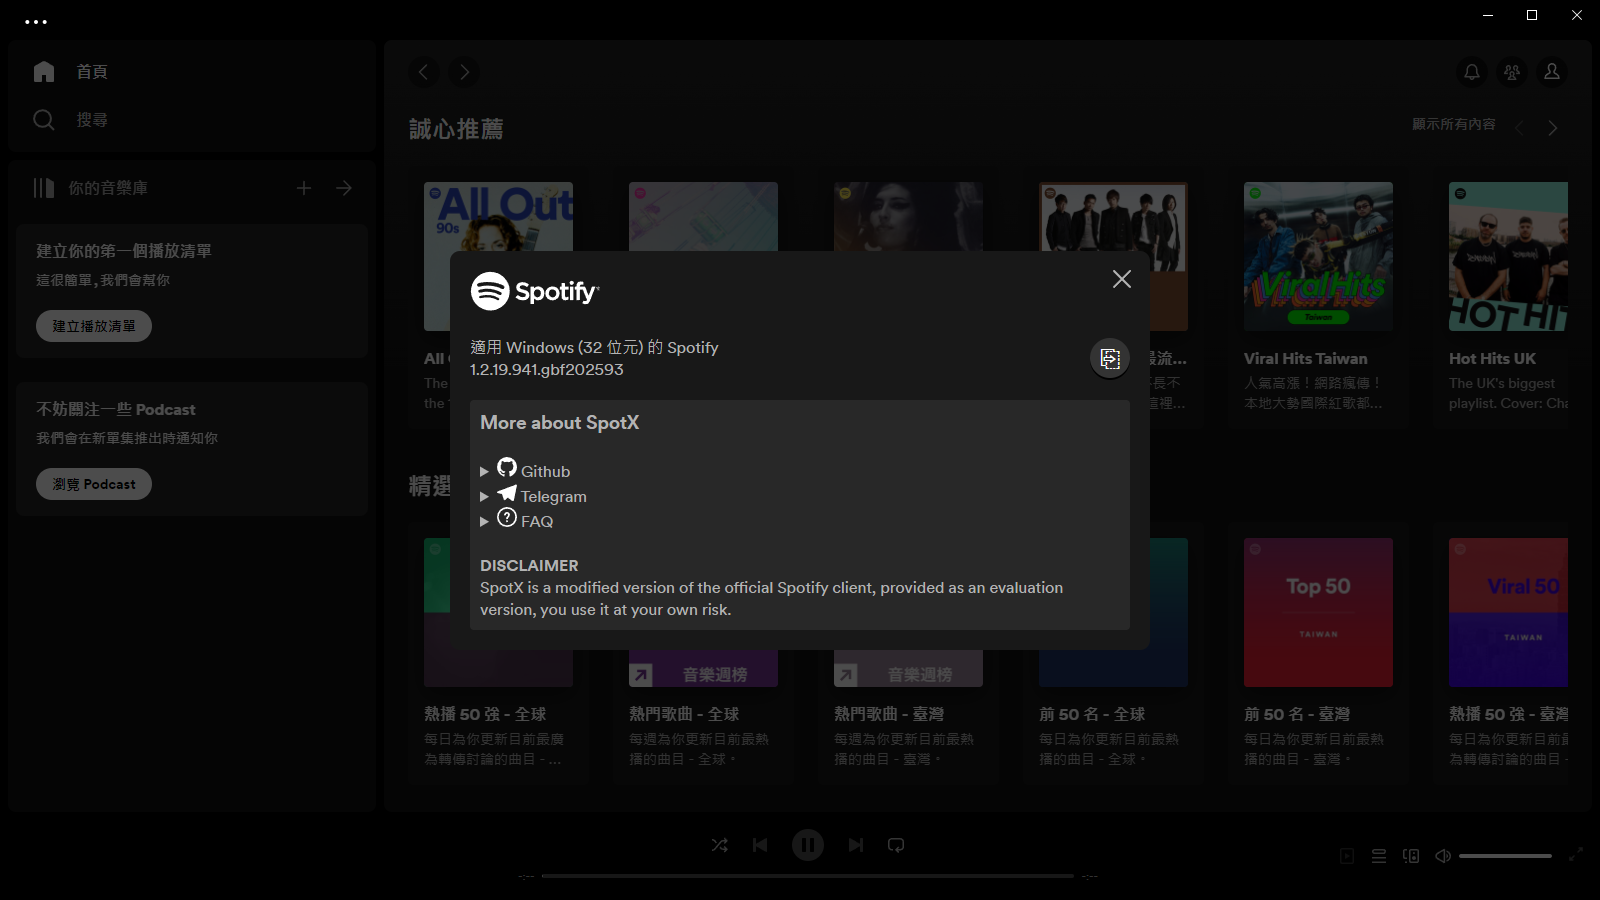Create playlist with the plus icon

coord(304,188)
